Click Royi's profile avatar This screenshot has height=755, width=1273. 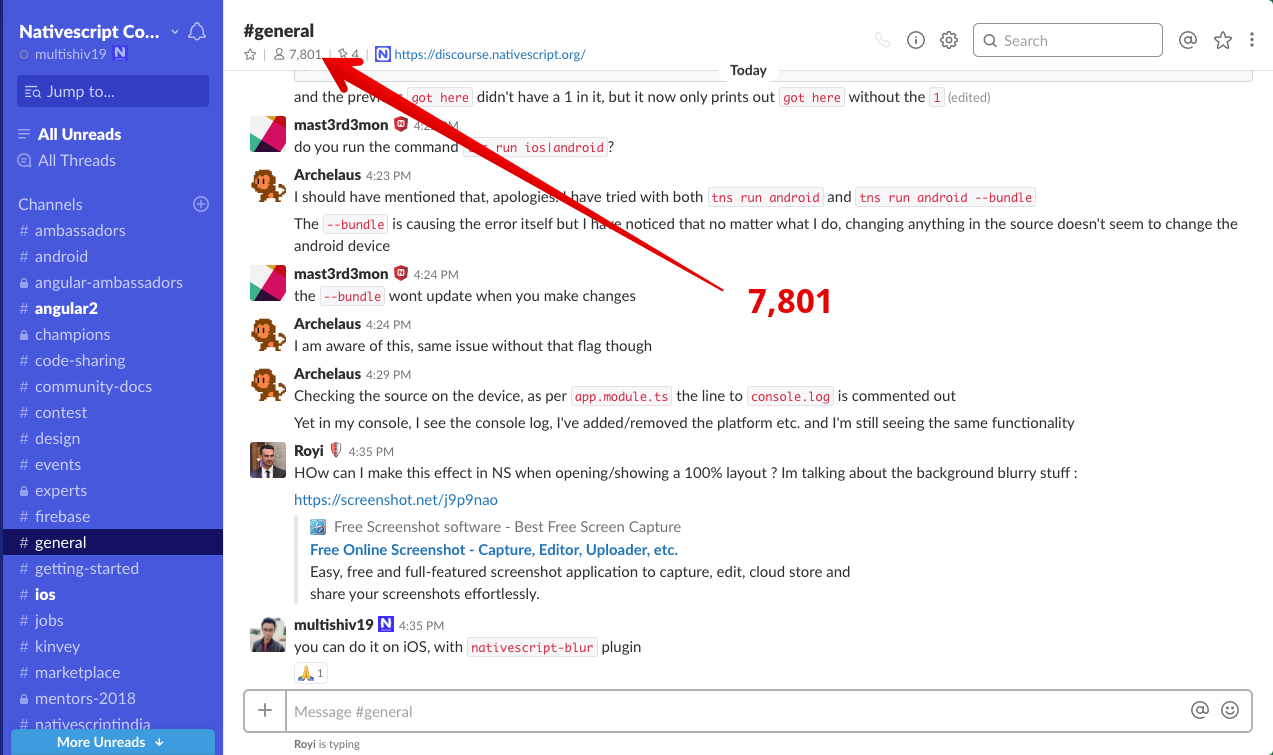coord(268,460)
